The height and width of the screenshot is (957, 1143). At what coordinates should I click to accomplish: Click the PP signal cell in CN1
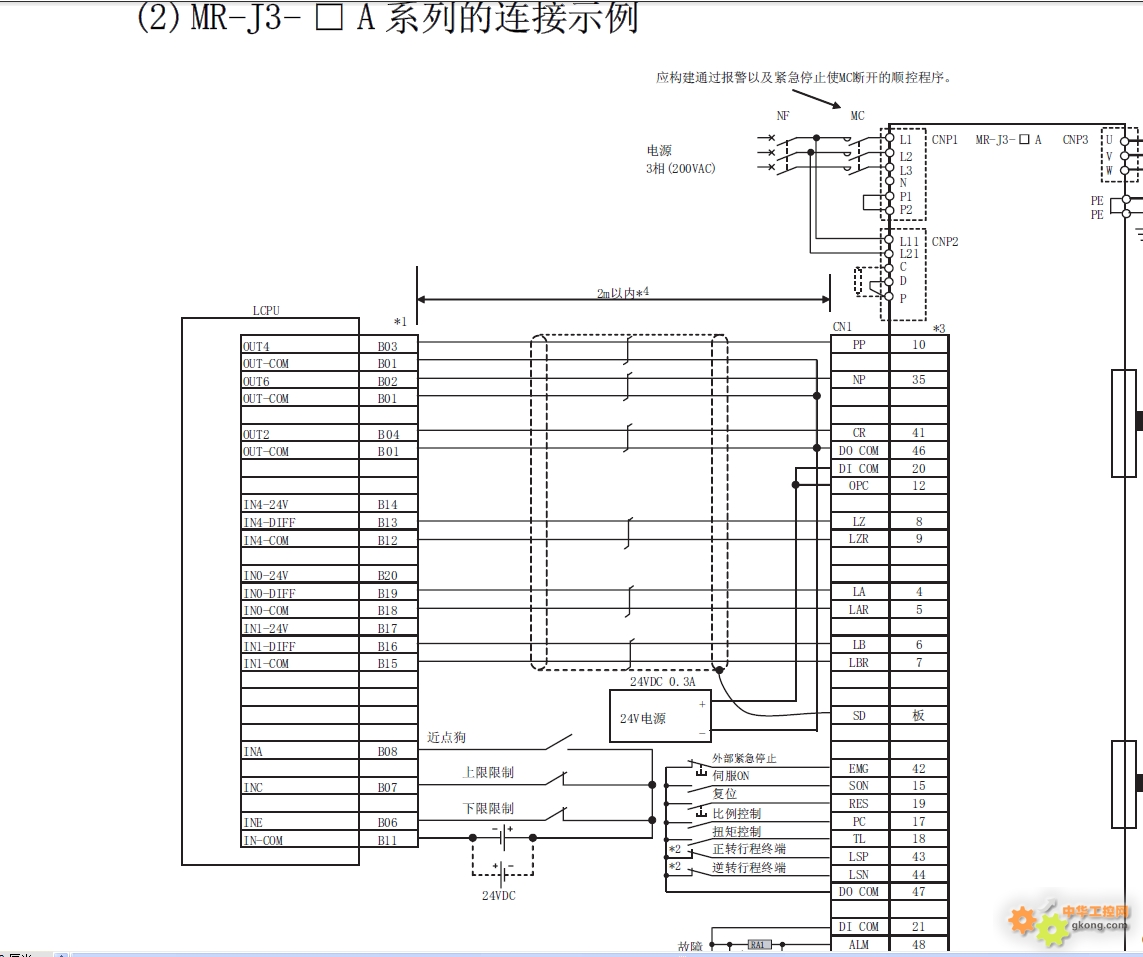click(860, 344)
